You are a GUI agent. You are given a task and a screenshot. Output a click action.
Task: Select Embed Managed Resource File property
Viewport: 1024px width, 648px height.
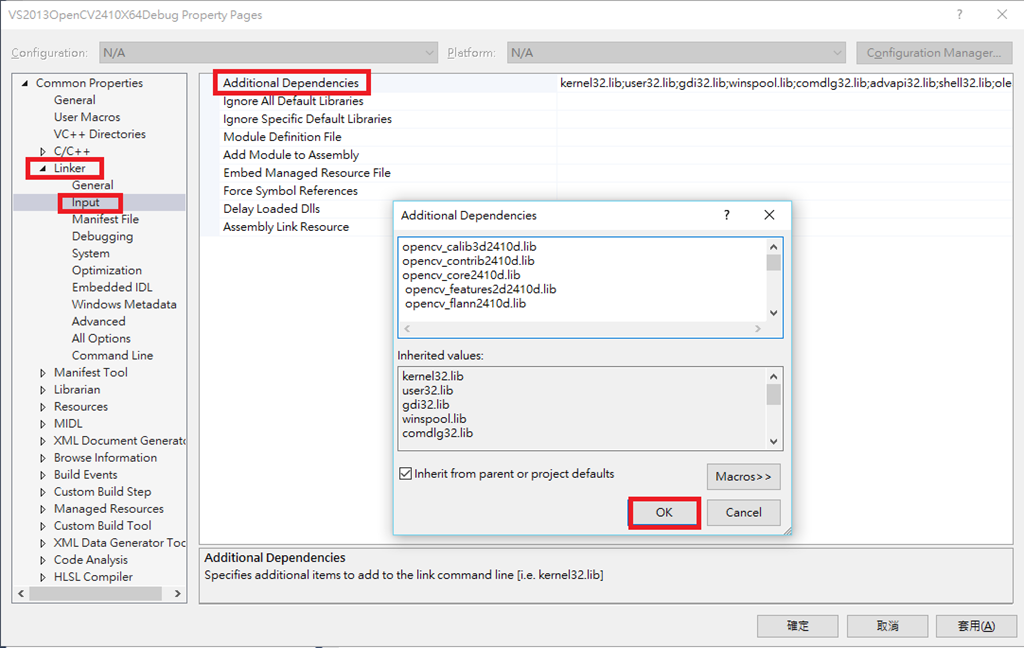click(307, 173)
